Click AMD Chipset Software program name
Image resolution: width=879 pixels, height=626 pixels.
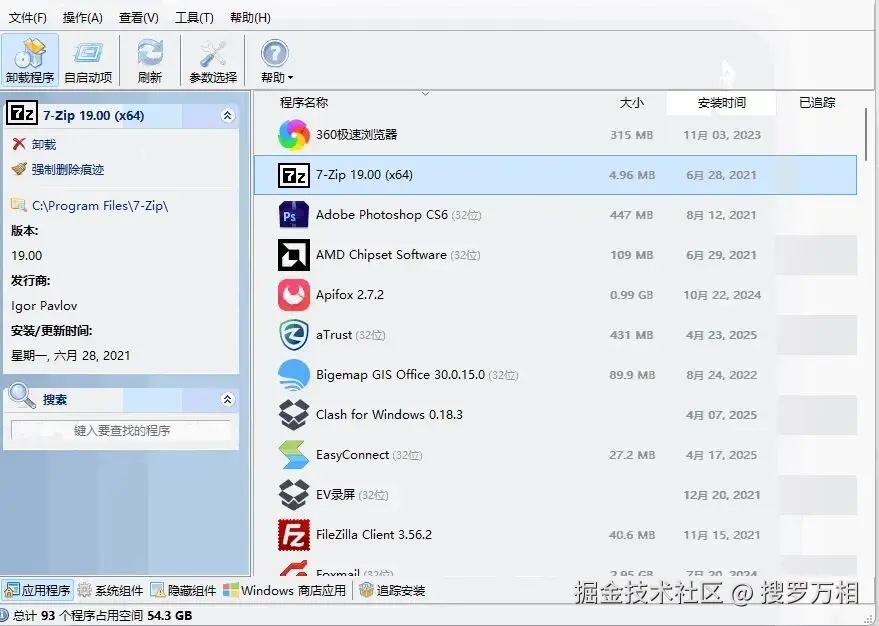click(x=381, y=255)
